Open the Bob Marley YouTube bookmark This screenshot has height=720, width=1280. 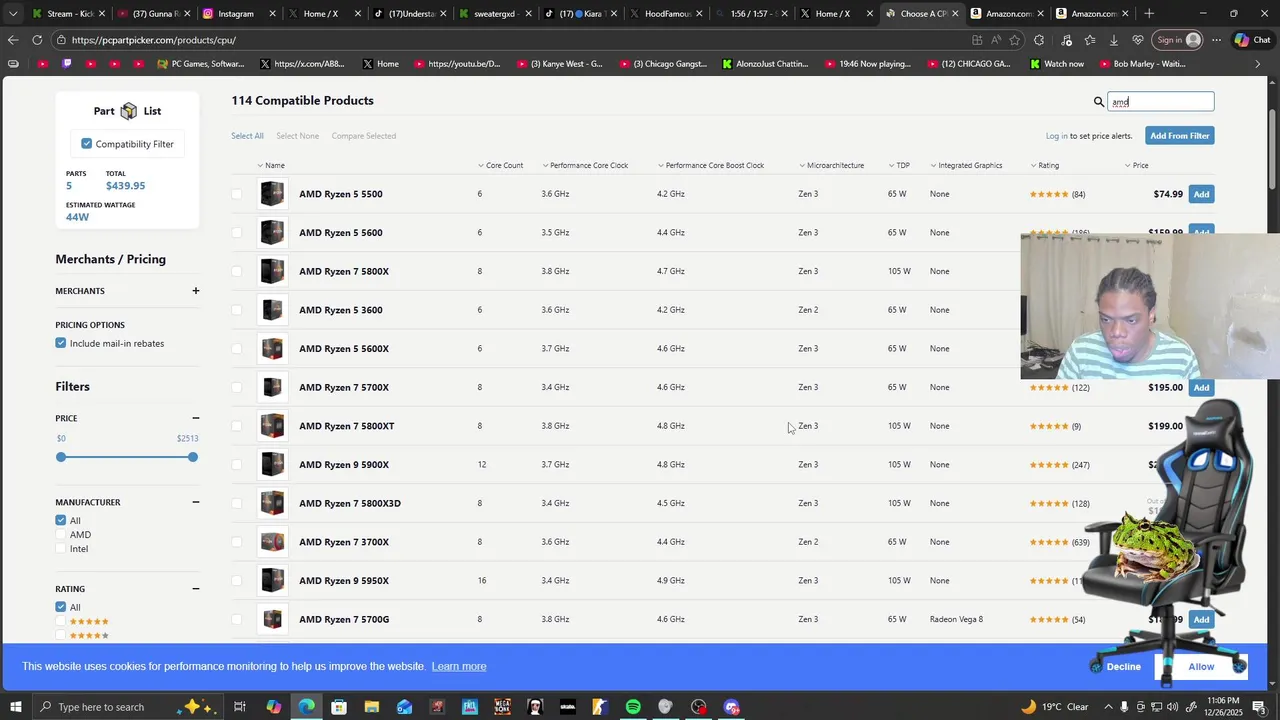[x=1142, y=64]
